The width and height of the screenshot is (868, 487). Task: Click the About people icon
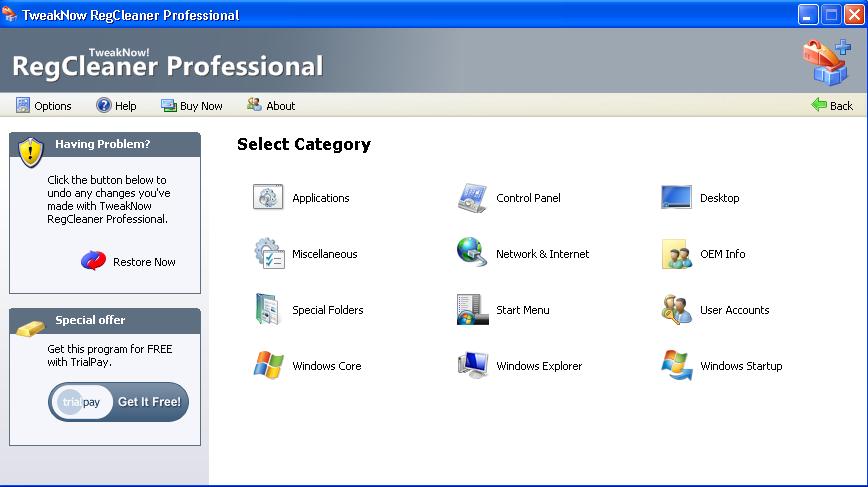point(254,105)
